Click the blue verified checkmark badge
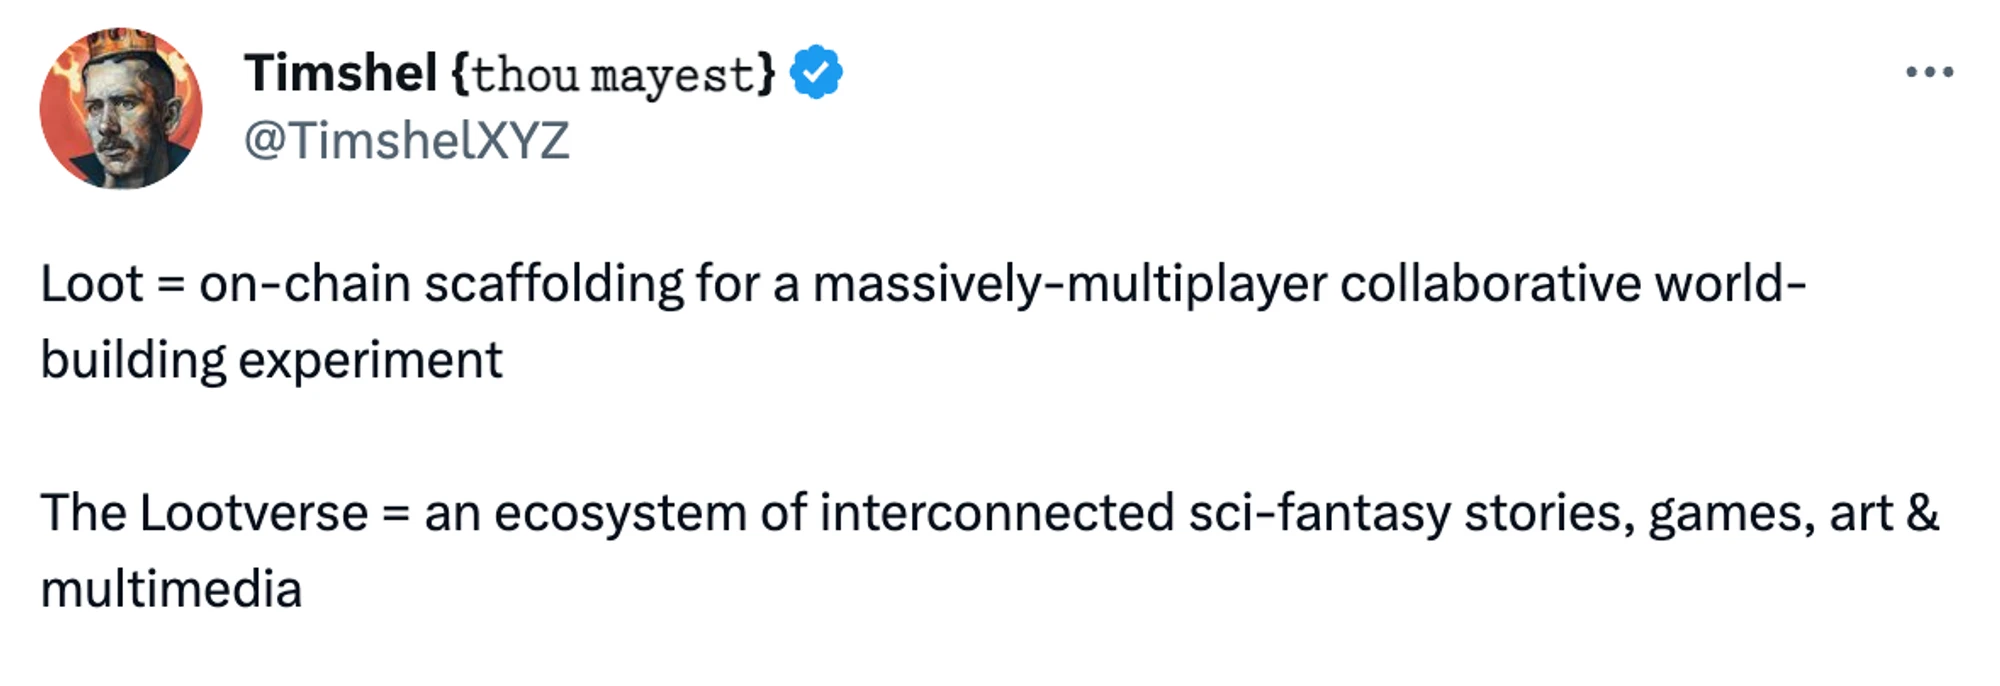 pyautogui.click(x=816, y=72)
